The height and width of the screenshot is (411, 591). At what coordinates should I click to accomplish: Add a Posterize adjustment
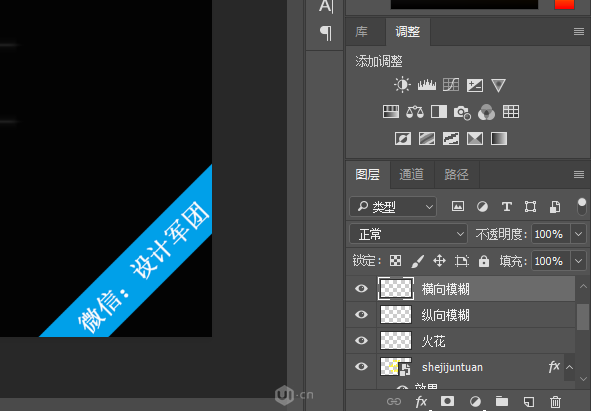coord(427,138)
